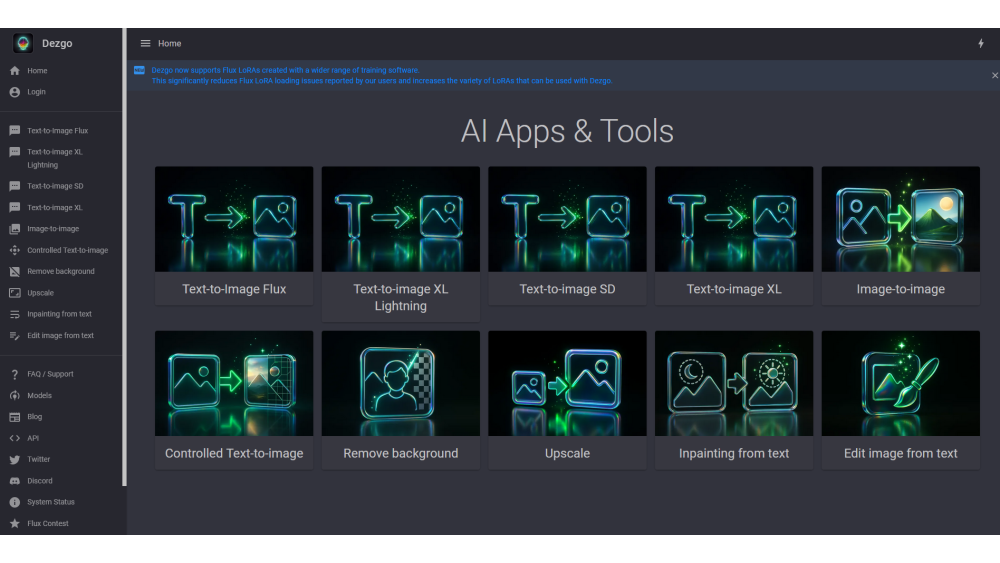Viewport: 1000px width, 563px height.
Task: Click the System Status info icon
Action: pos(15,502)
